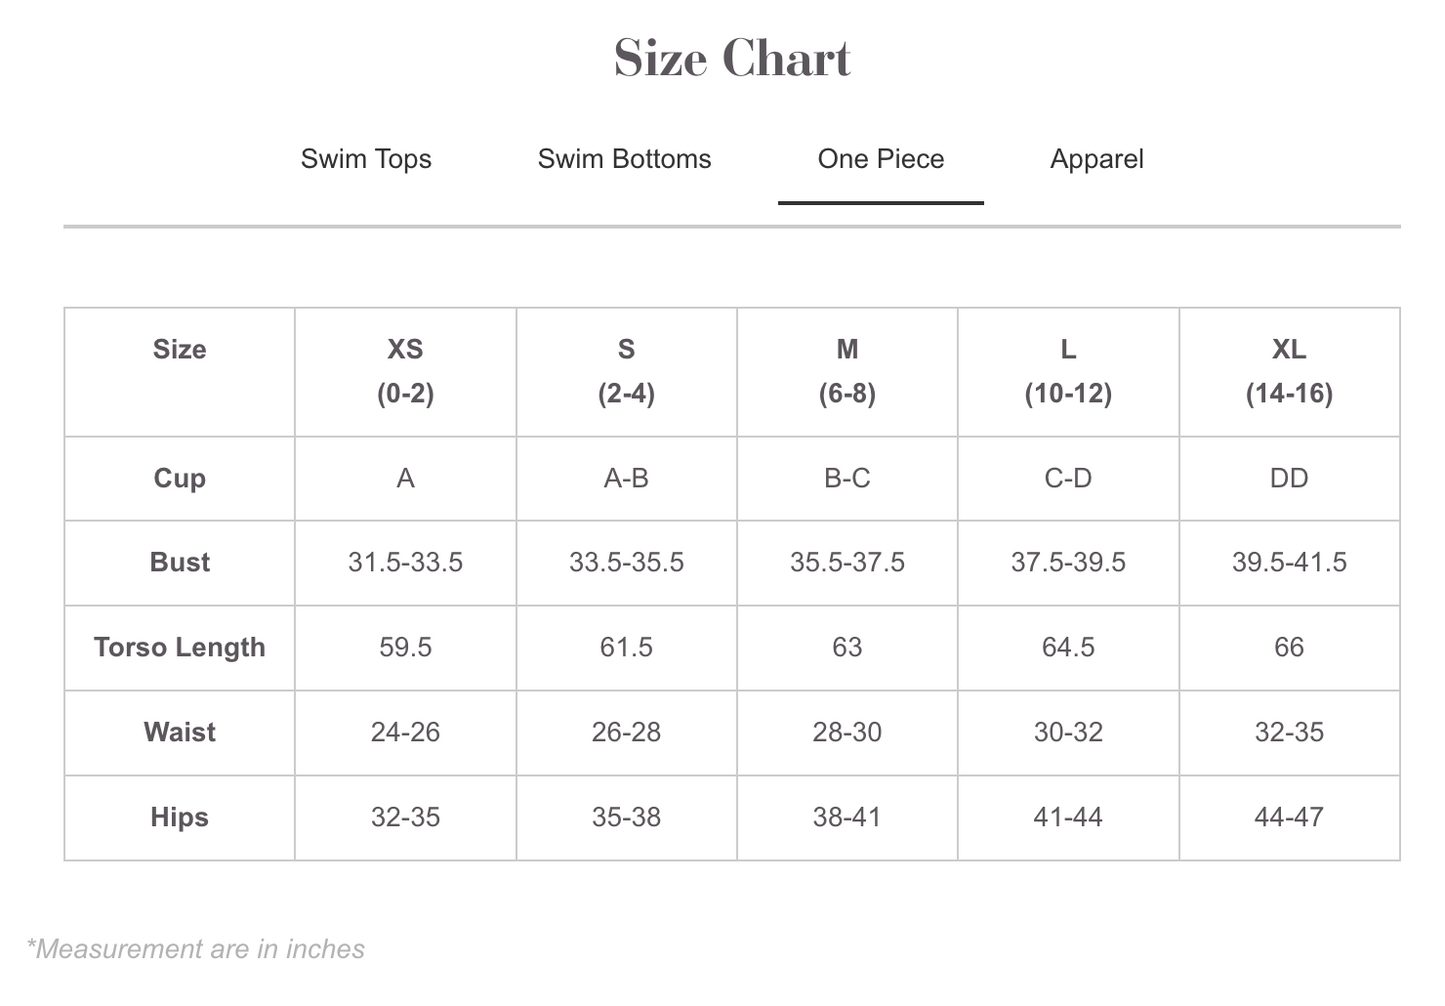Switch to the Swim Tops tab
1445x1006 pixels.
tap(366, 159)
